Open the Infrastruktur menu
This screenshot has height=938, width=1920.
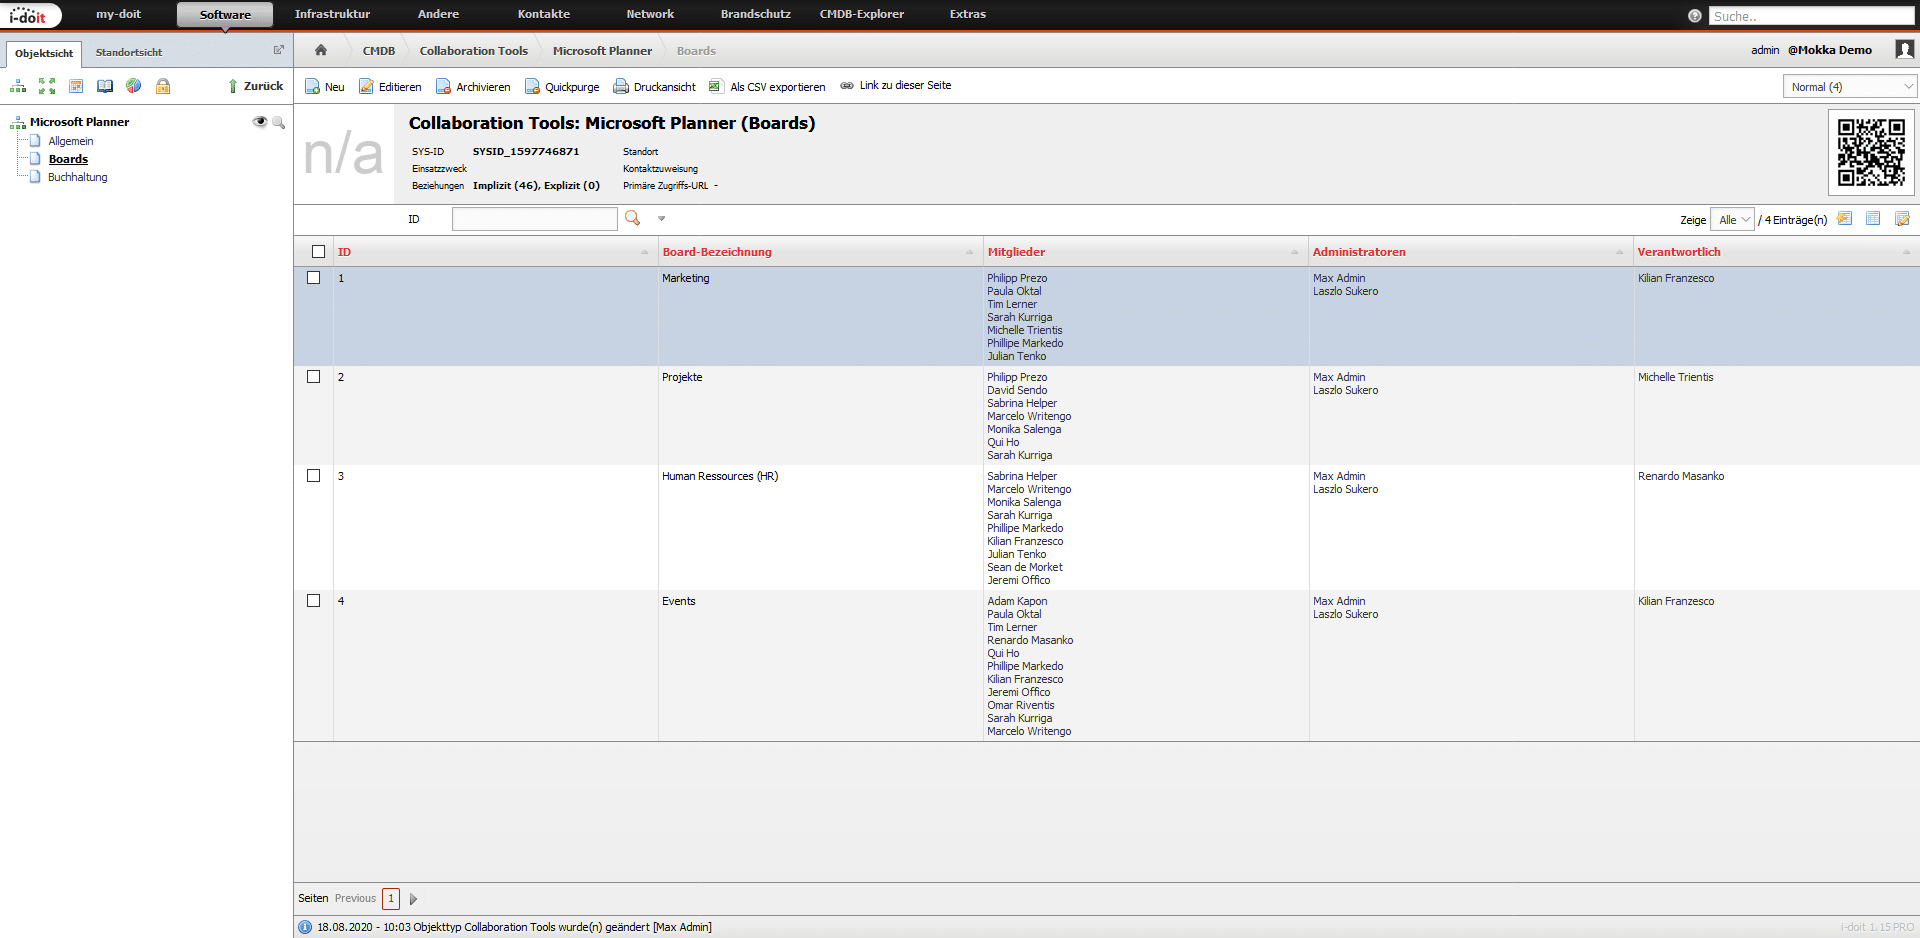coord(332,14)
